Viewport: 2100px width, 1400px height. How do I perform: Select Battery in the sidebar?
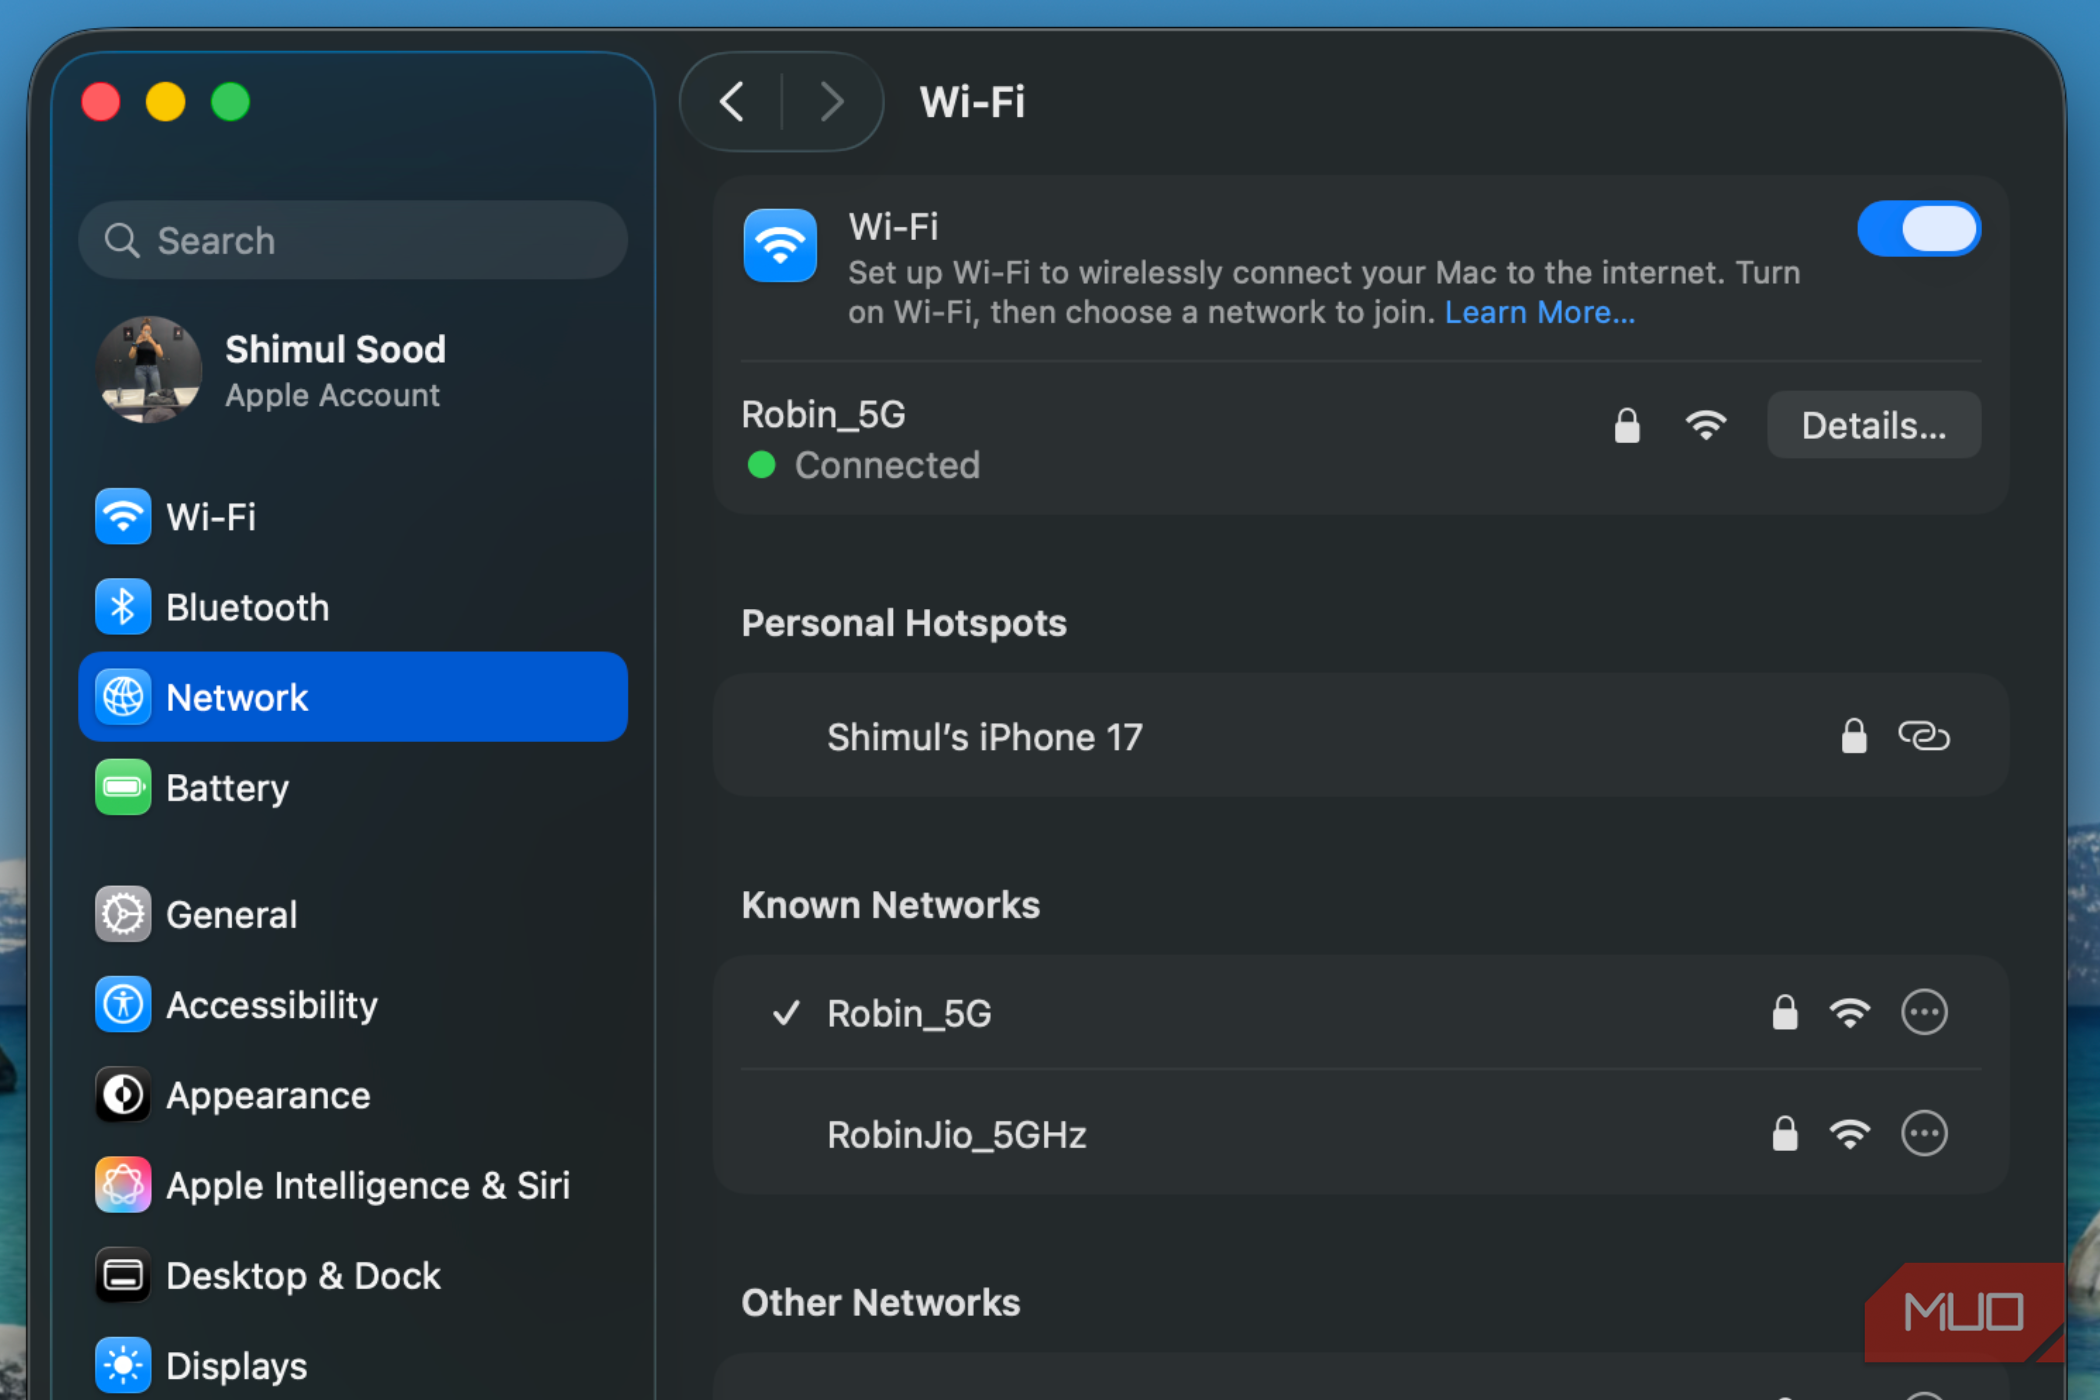[x=353, y=788]
